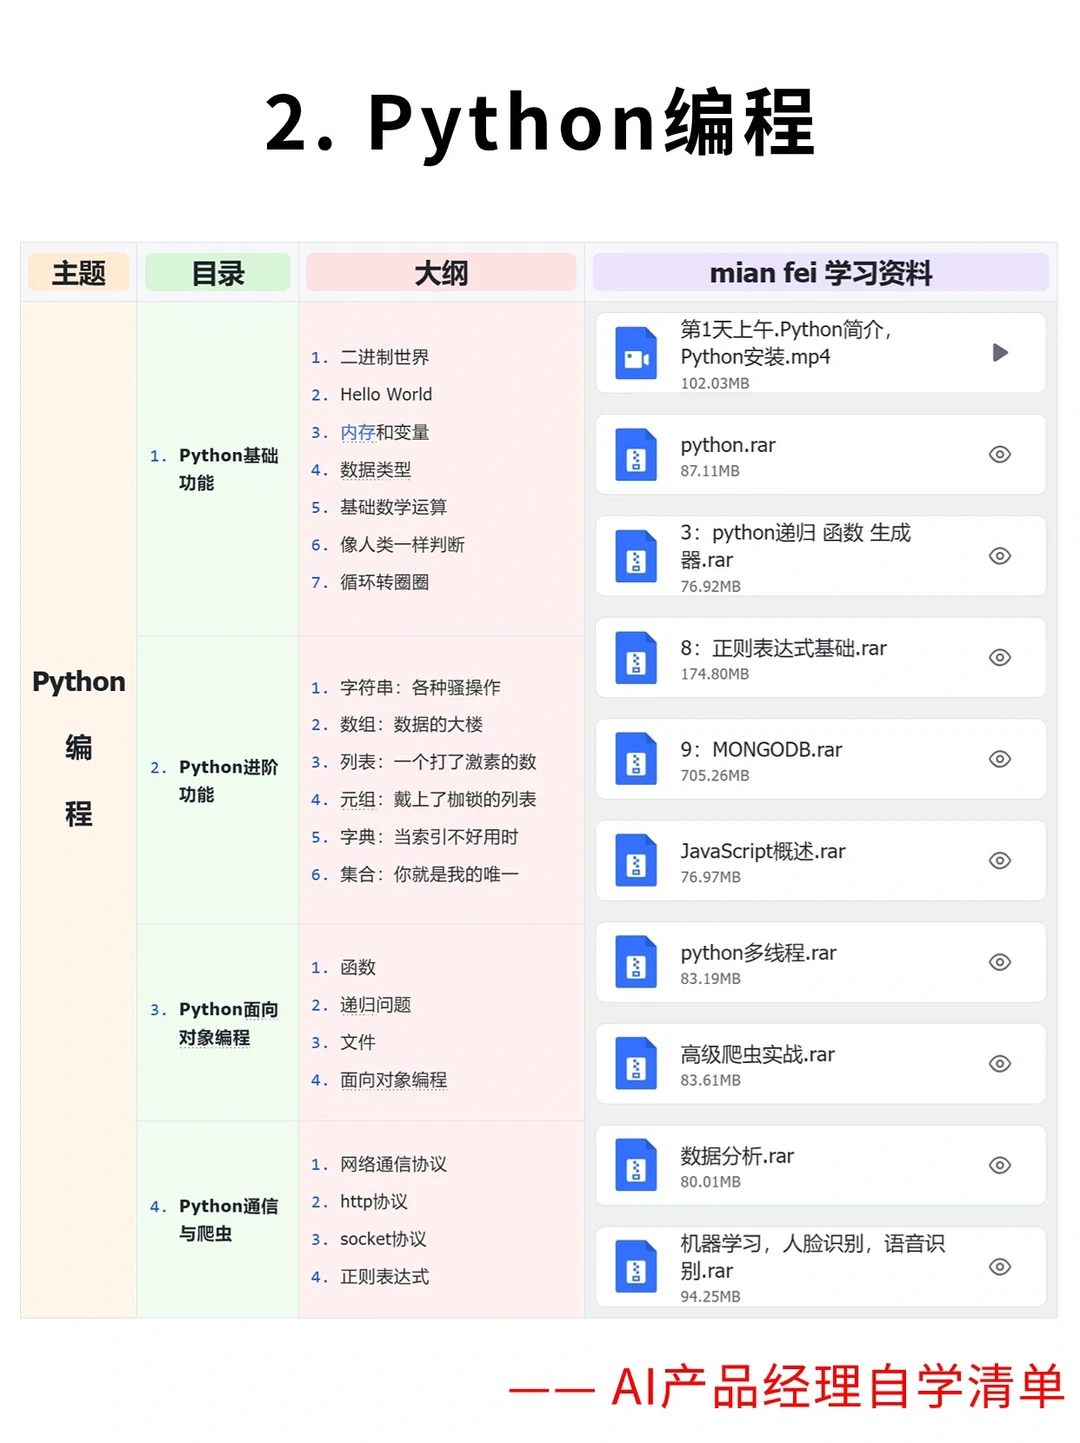The image size is (1080, 1443).
Task: Select file name python.rar
Action: 728,445
